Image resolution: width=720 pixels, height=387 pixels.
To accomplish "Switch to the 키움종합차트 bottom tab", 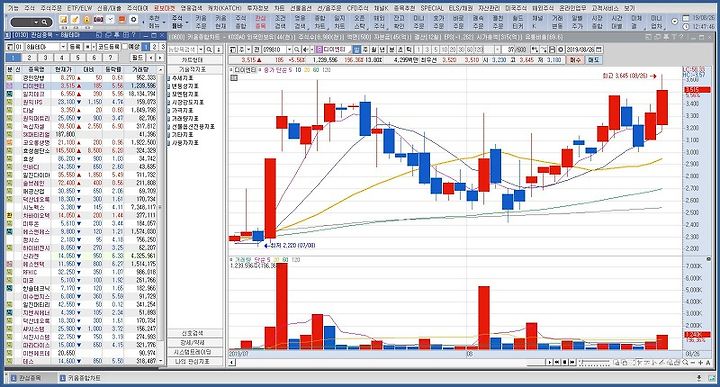I will [x=80, y=378].
